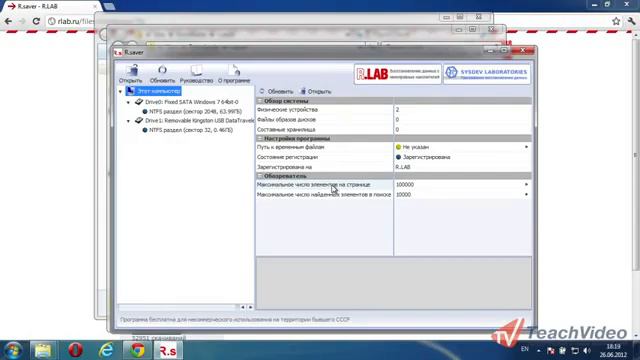Viewport: 640px width, 360px height.
Task: Open the Руководство manual icon
Action: tap(196, 70)
